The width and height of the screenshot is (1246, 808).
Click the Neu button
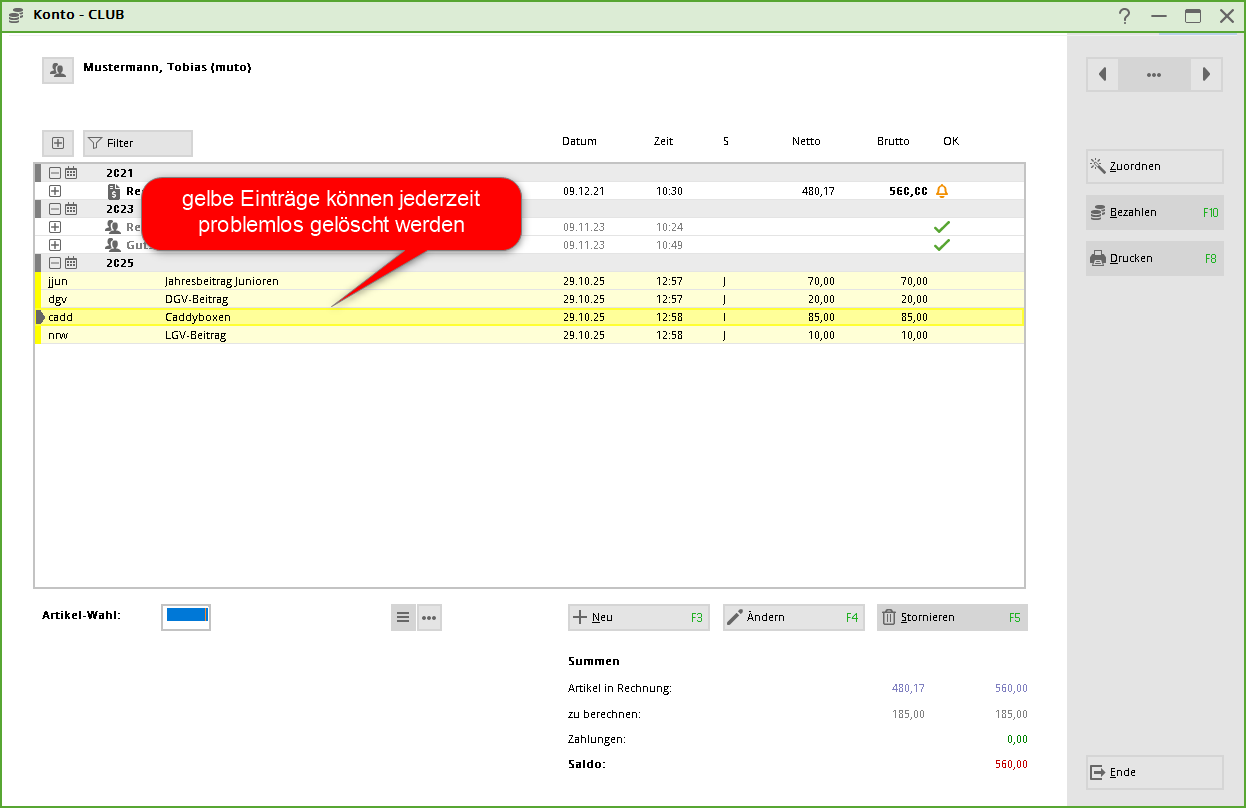pyautogui.click(x=638, y=618)
